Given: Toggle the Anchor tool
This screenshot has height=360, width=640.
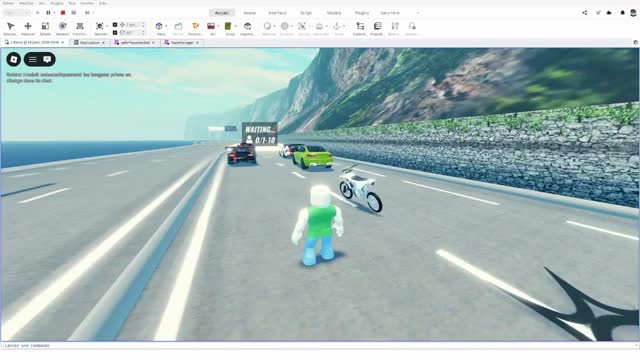Looking at the screenshot, I should pyautogui.click(x=336, y=26).
